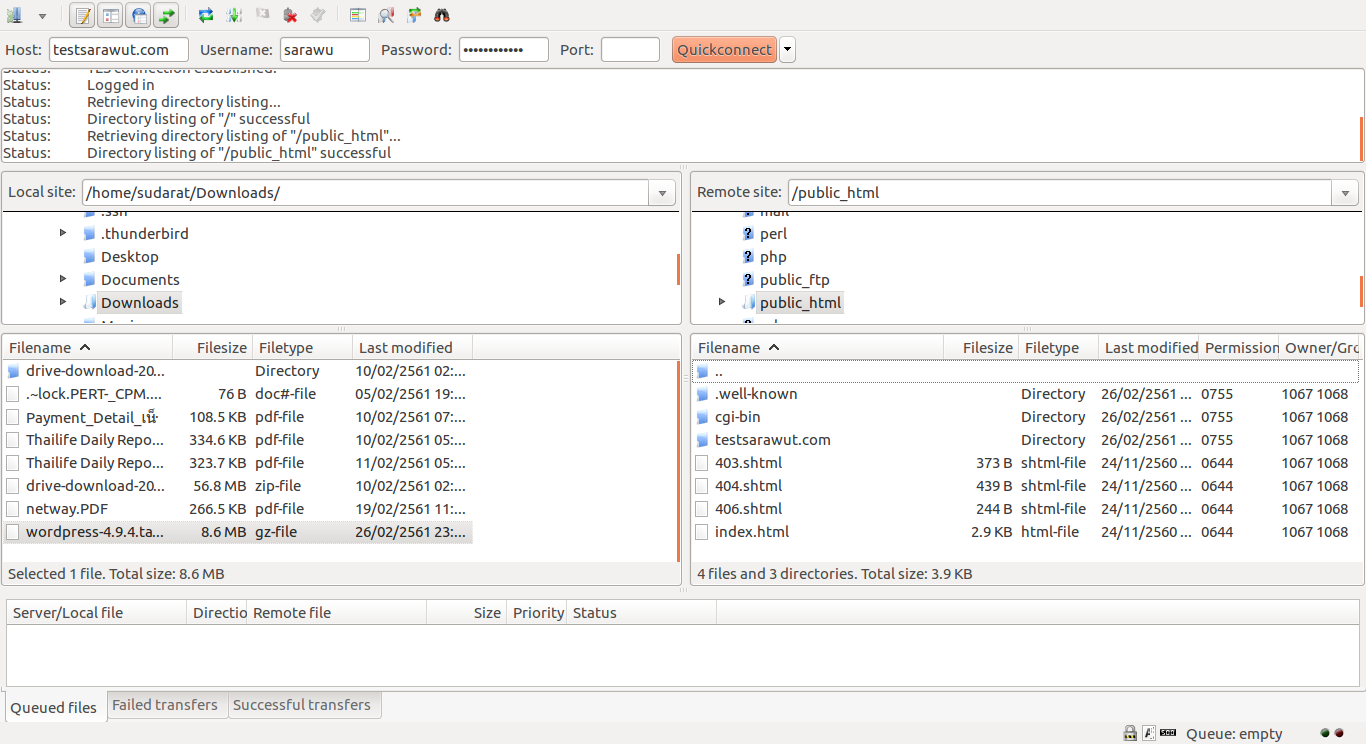1366x744 pixels.
Task: Click the refresh file lists icon
Action: (x=206, y=15)
